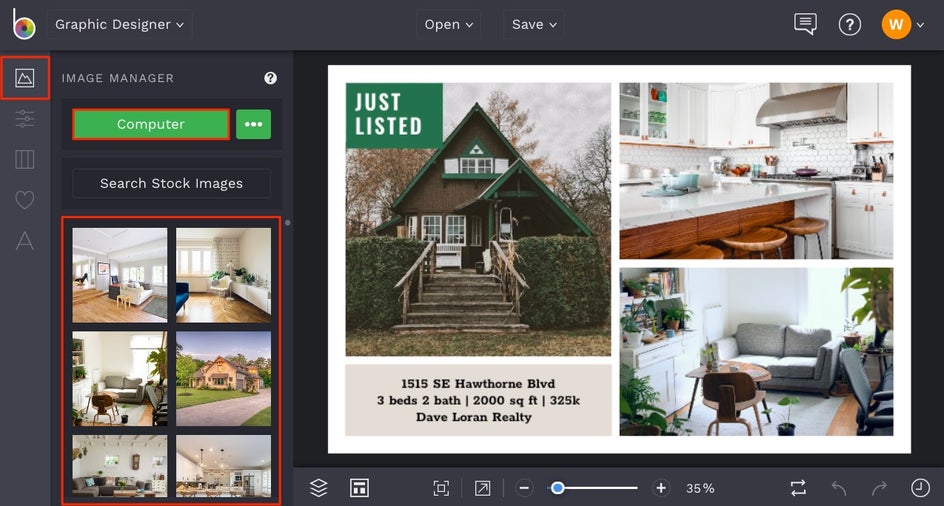The height and width of the screenshot is (506, 944).
Task: Select the living room with raised floor thumbnail
Action: click(x=120, y=275)
